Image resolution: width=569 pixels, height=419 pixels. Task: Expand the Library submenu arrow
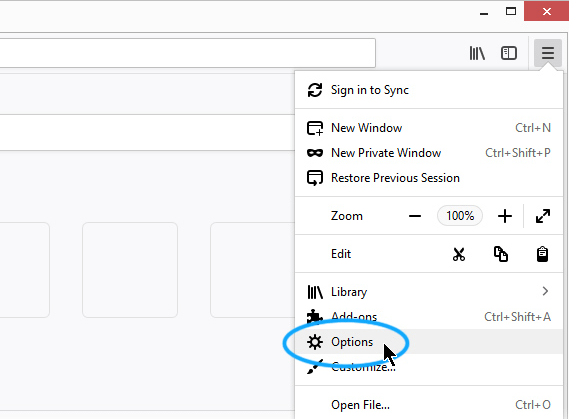coord(545,291)
